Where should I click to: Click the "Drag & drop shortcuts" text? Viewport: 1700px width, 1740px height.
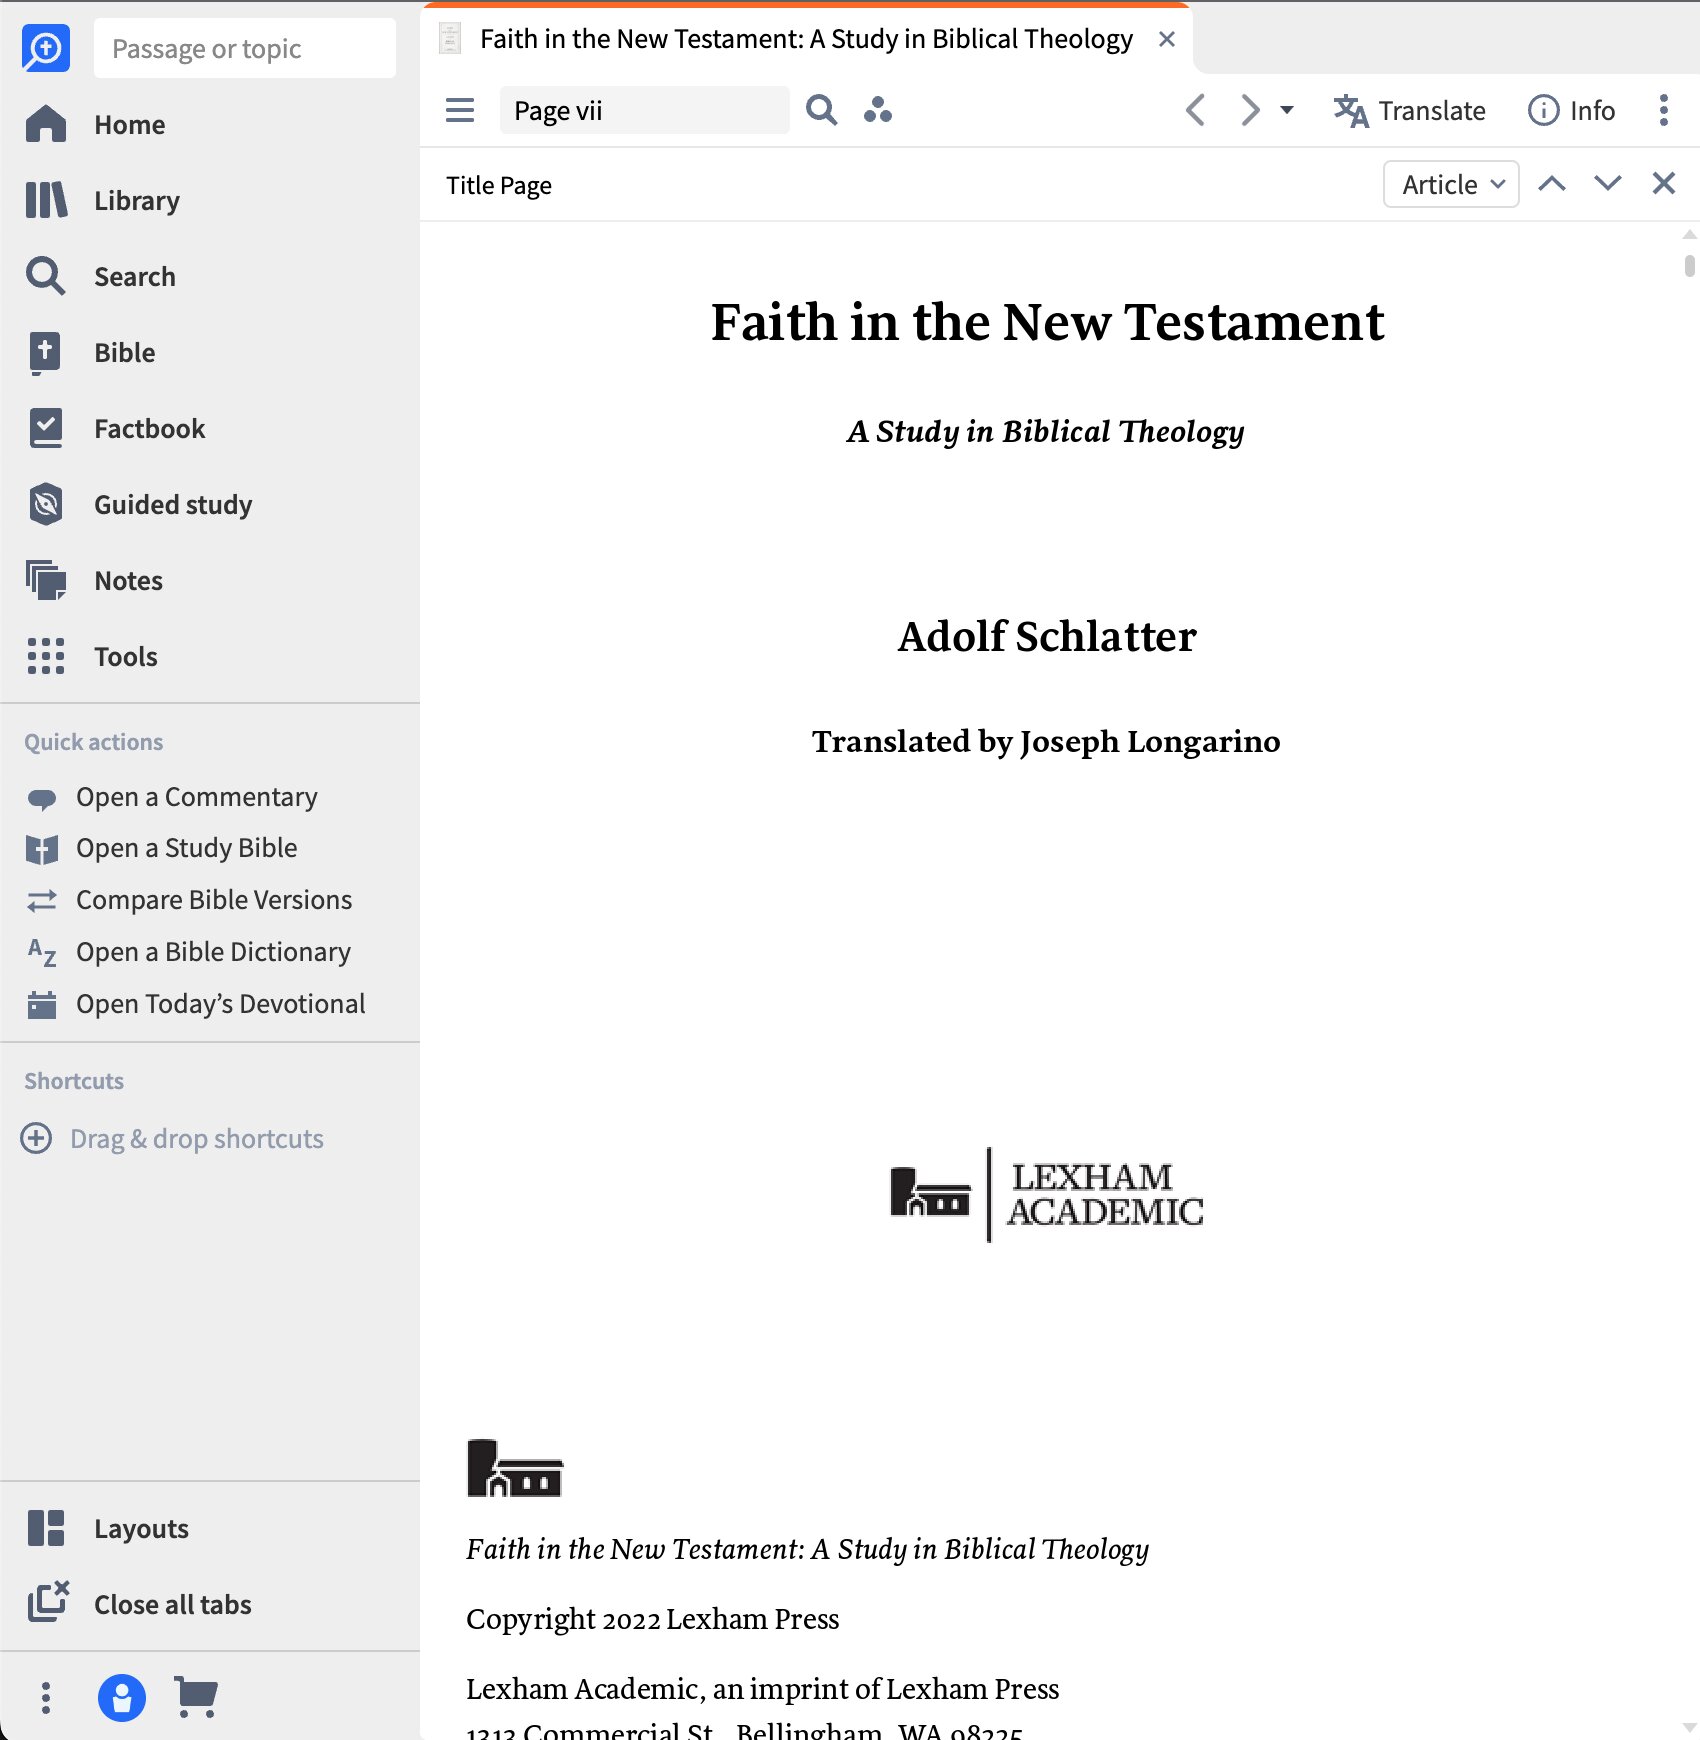coord(197,1138)
